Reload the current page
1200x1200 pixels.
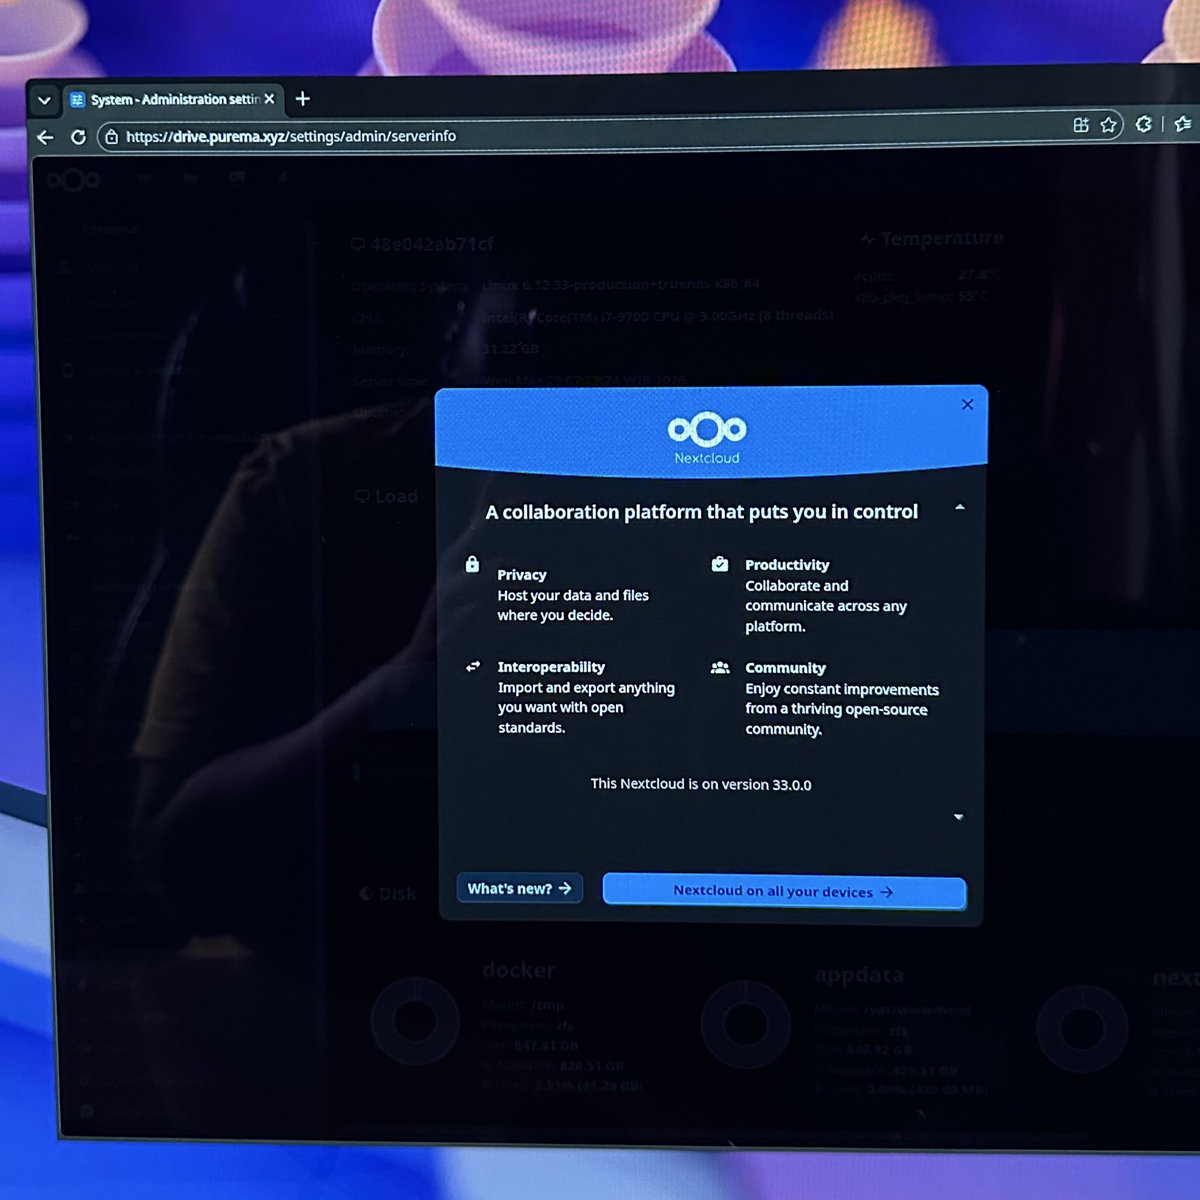coord(78,137)
